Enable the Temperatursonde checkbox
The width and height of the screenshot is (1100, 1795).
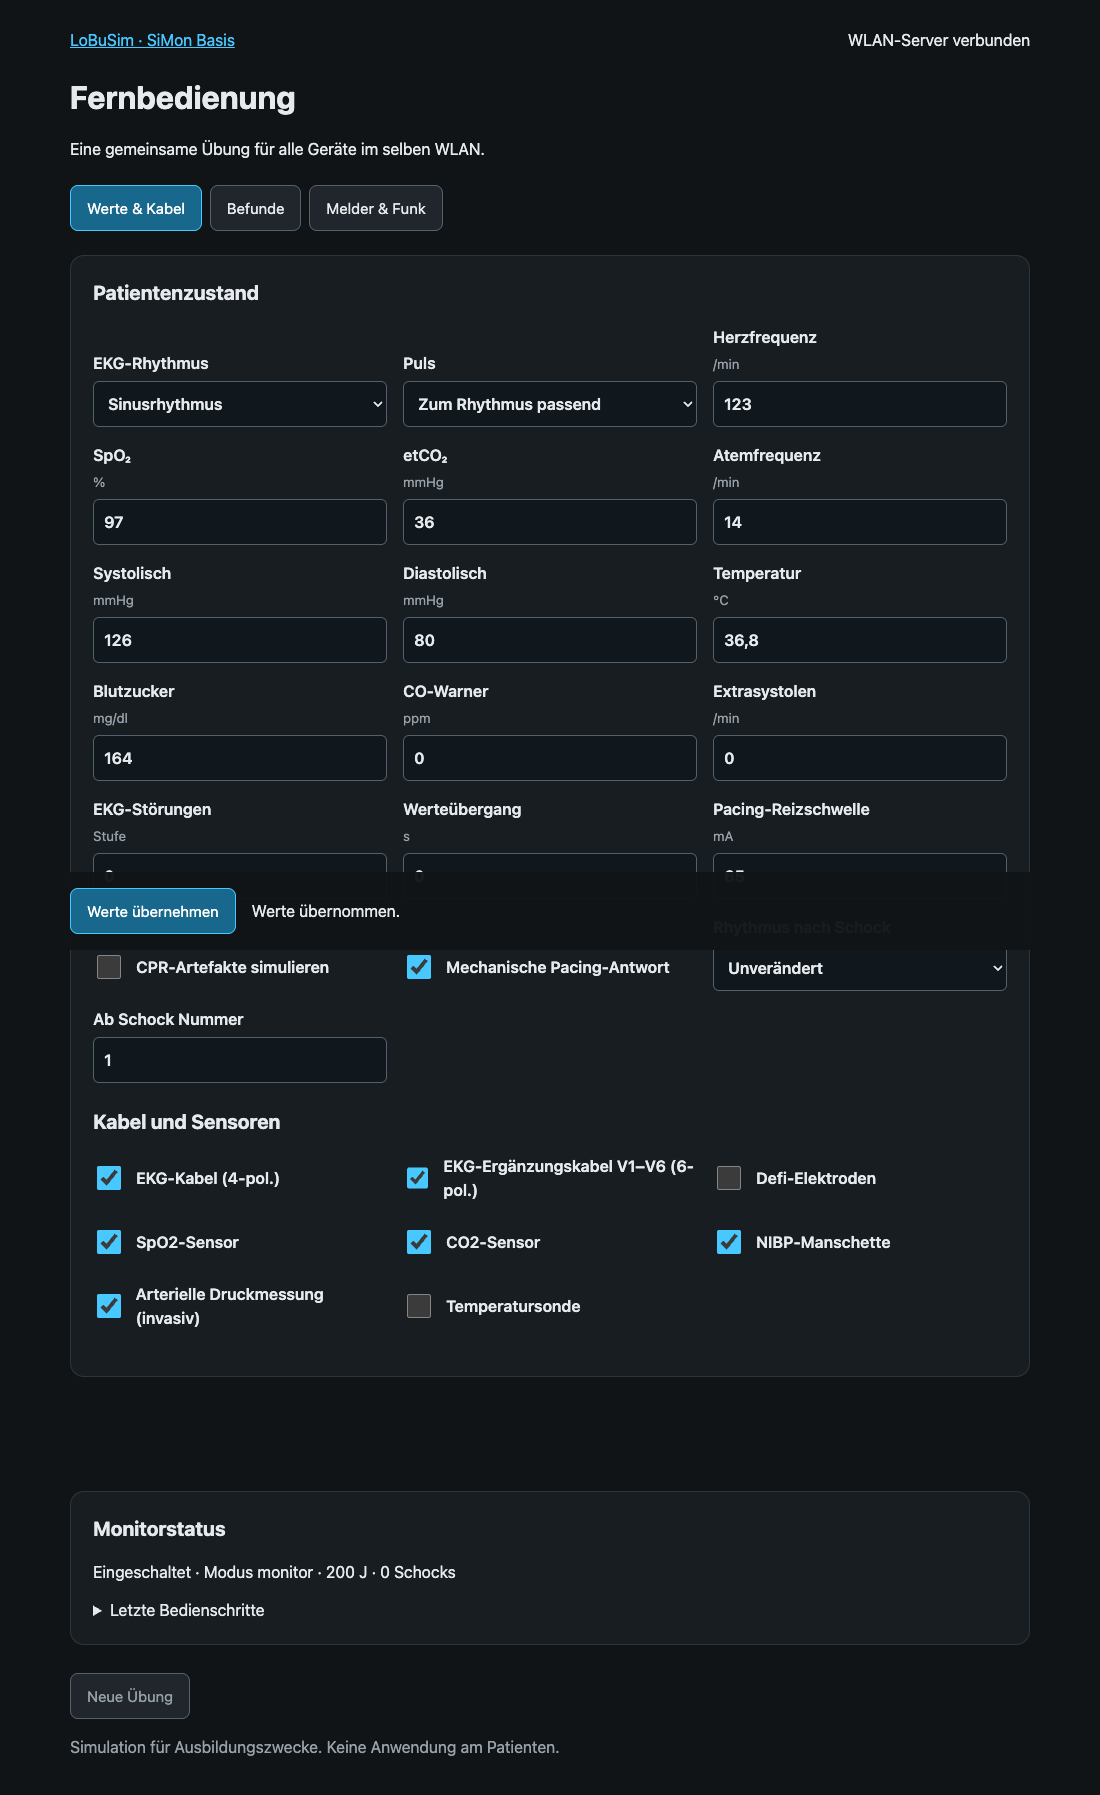pos(419,1306)
